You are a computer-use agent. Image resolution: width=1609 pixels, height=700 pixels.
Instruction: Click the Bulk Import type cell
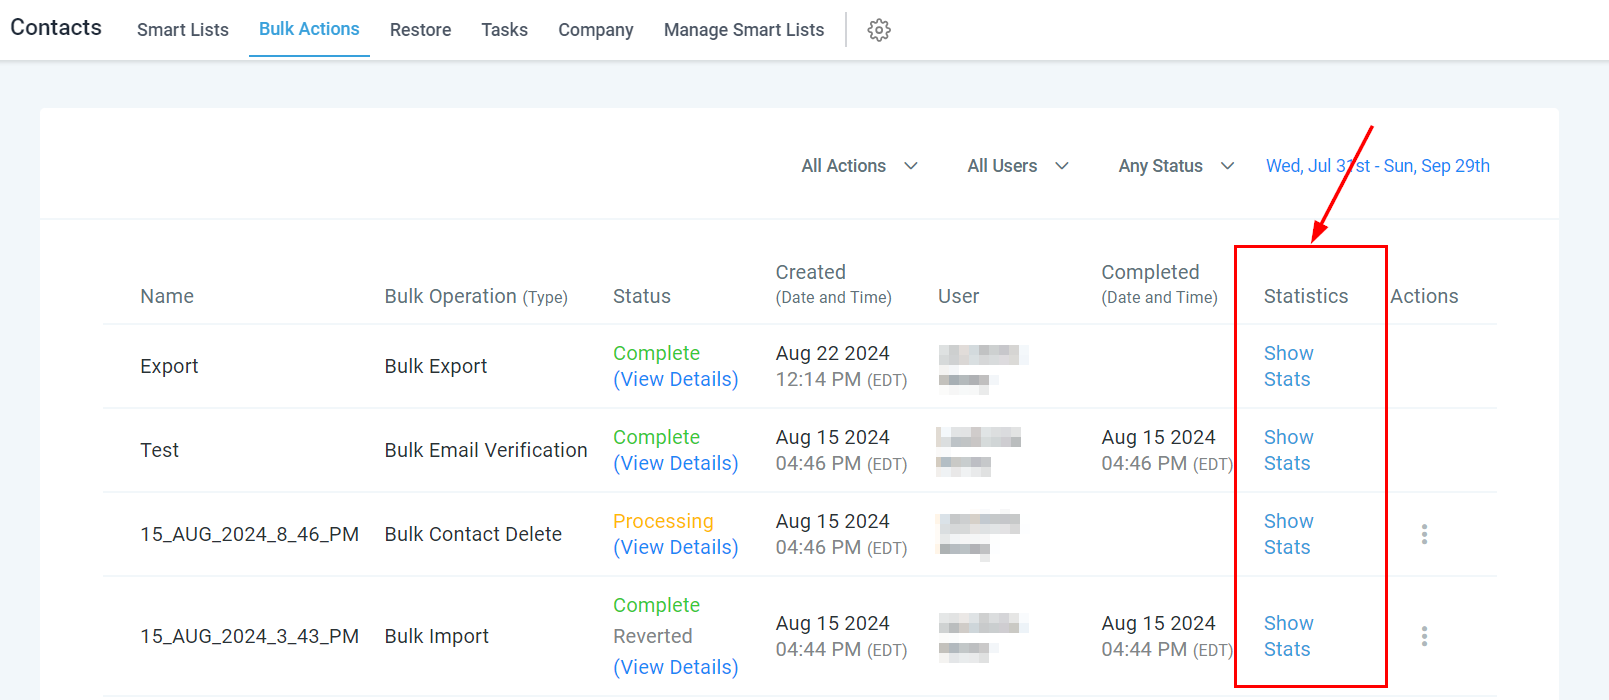tap(437, 636)
